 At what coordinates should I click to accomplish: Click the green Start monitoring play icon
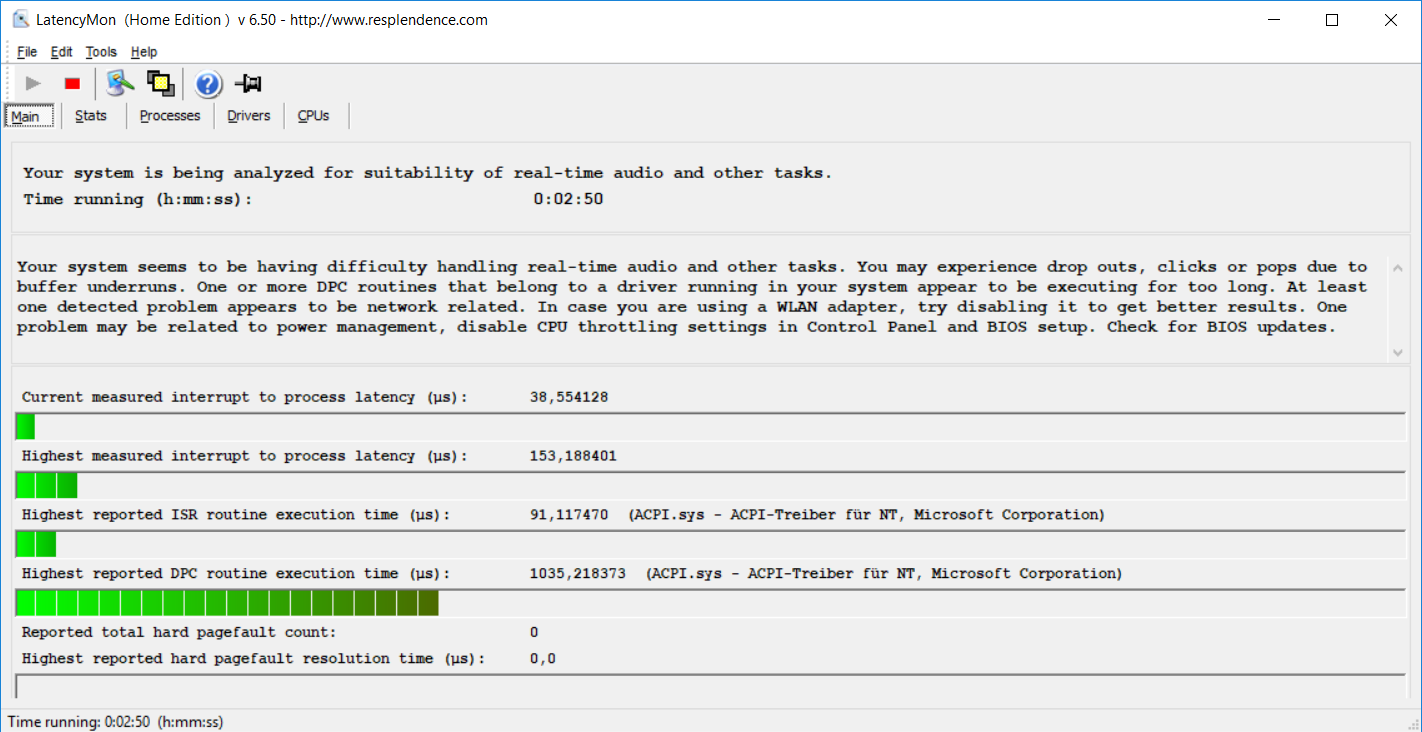33,84
